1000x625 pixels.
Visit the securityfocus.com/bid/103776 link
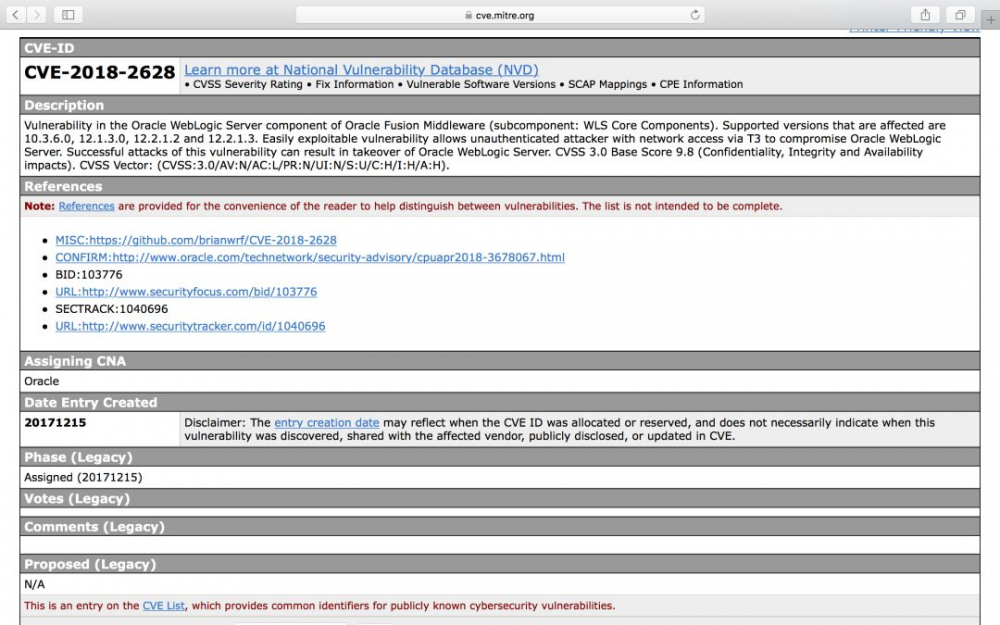coord(186,291)
